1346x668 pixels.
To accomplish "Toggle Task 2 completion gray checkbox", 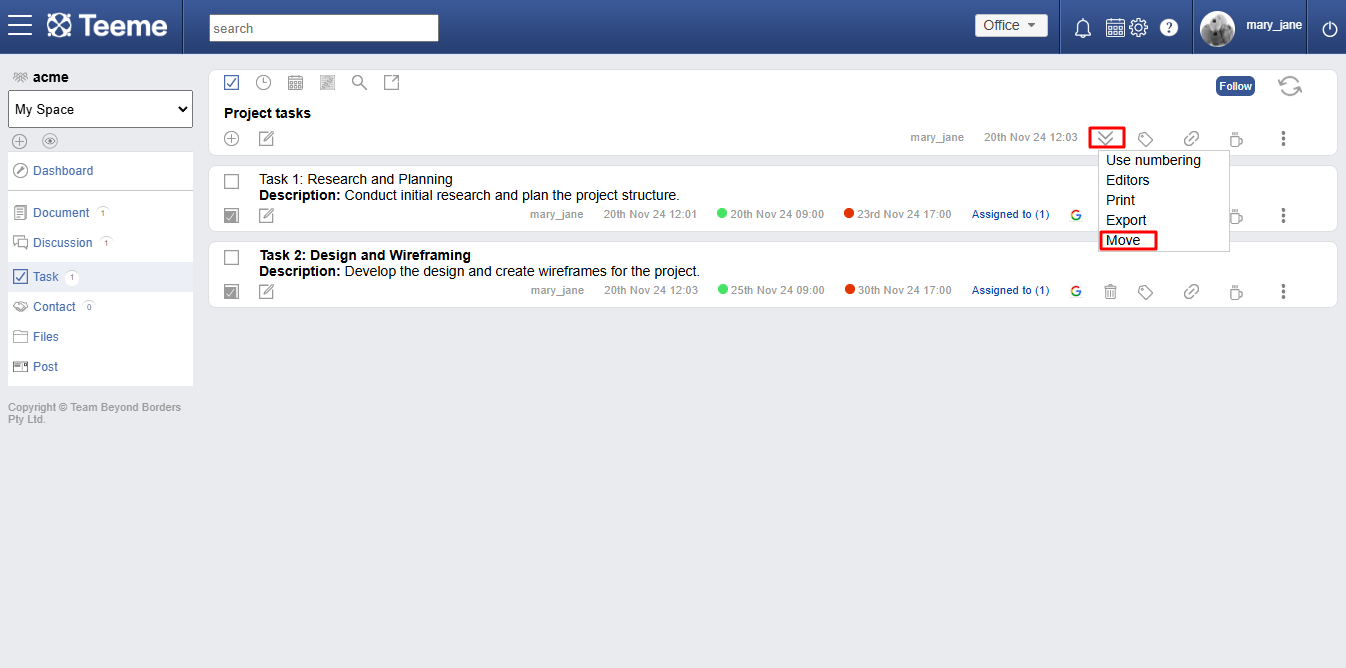I will pyautogui.click(x=231, y=291).
